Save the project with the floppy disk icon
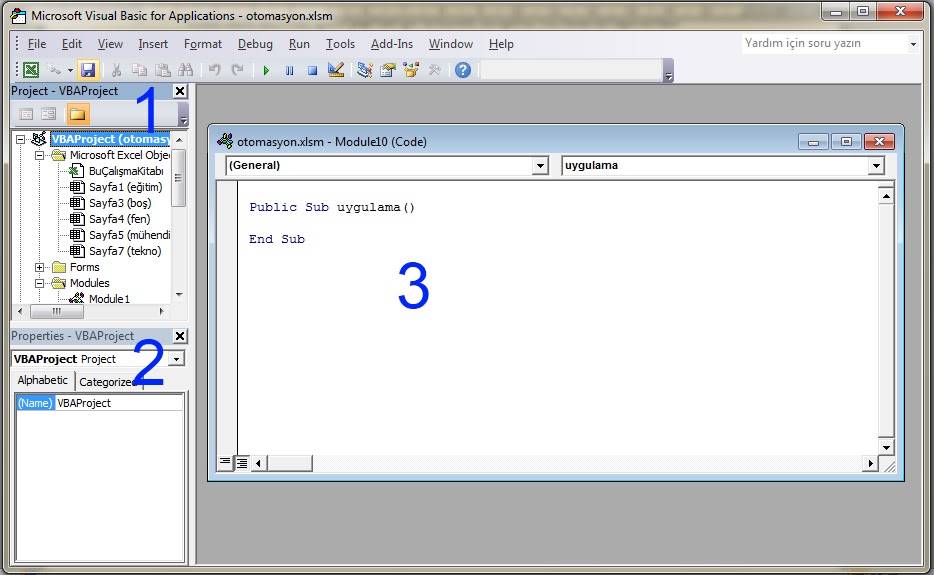The height and width of the screenshot is (575, 934). 88,70
